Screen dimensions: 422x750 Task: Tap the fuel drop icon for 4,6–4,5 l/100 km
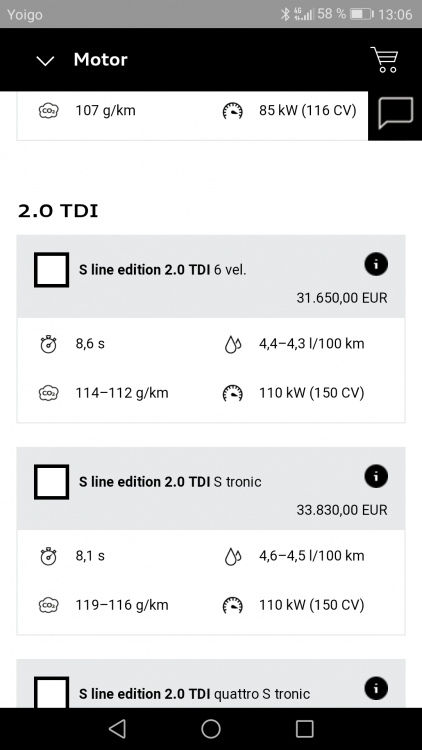(233, 556)
